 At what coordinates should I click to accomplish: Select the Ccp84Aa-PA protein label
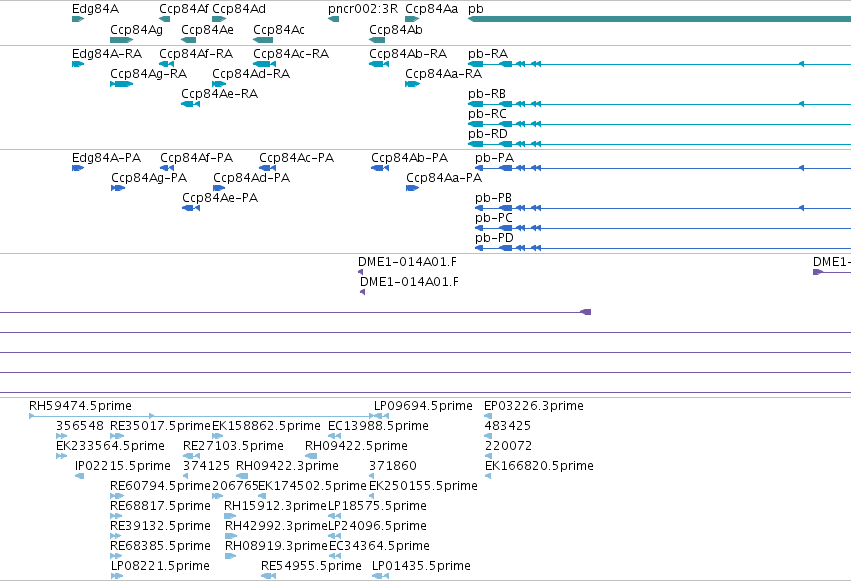444,178
